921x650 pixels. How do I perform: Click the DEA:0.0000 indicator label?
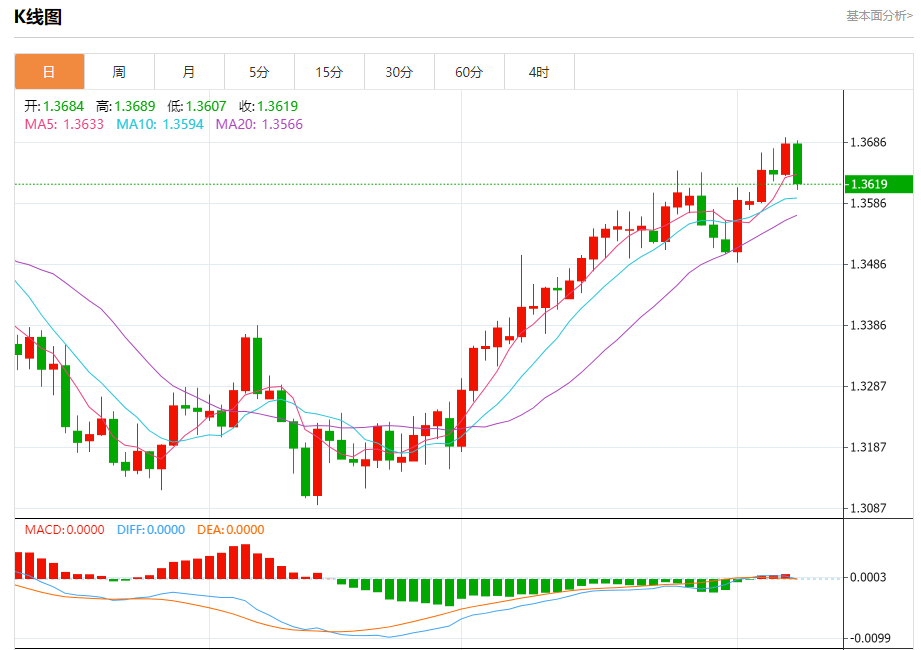231,530
